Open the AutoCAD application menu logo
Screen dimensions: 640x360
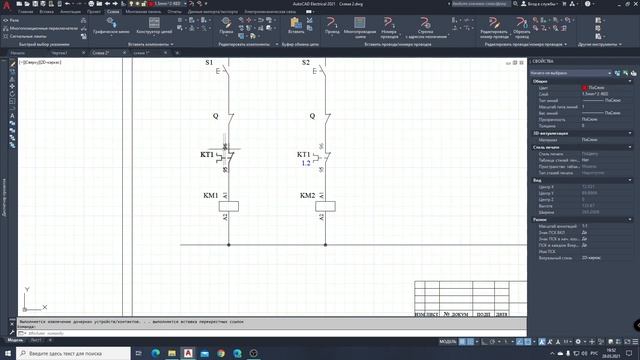pyautogui.click(x=6, y=5)
